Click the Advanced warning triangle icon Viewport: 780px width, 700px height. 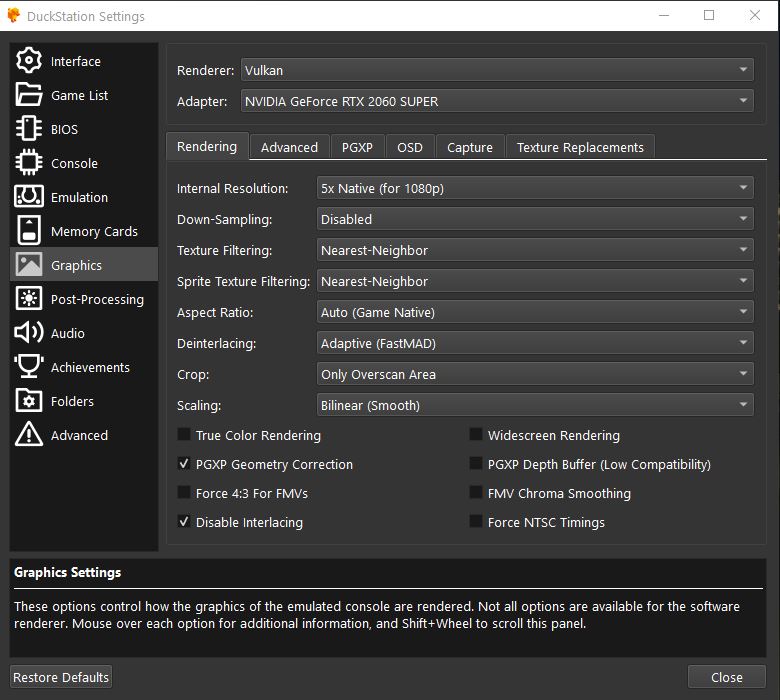[x=29, y=434]
